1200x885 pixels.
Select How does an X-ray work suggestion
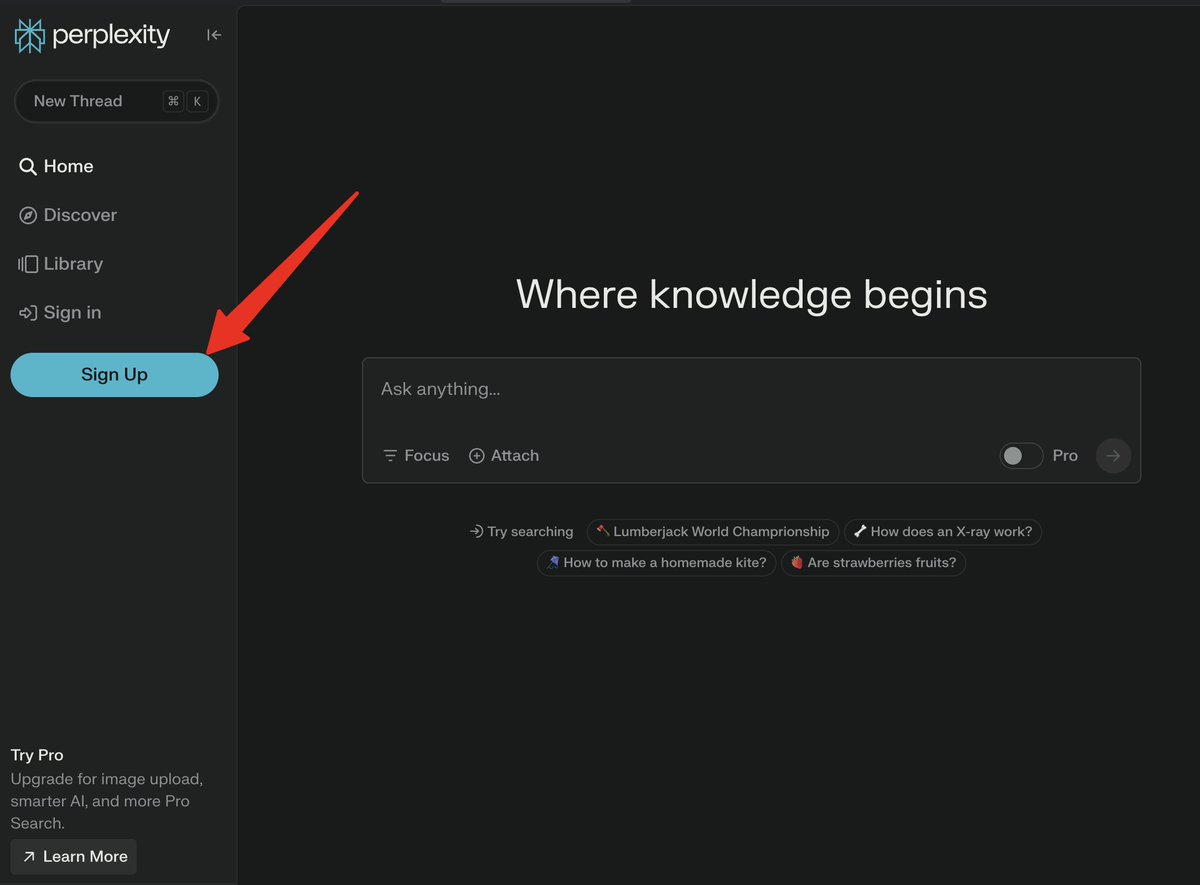(943, 532)
